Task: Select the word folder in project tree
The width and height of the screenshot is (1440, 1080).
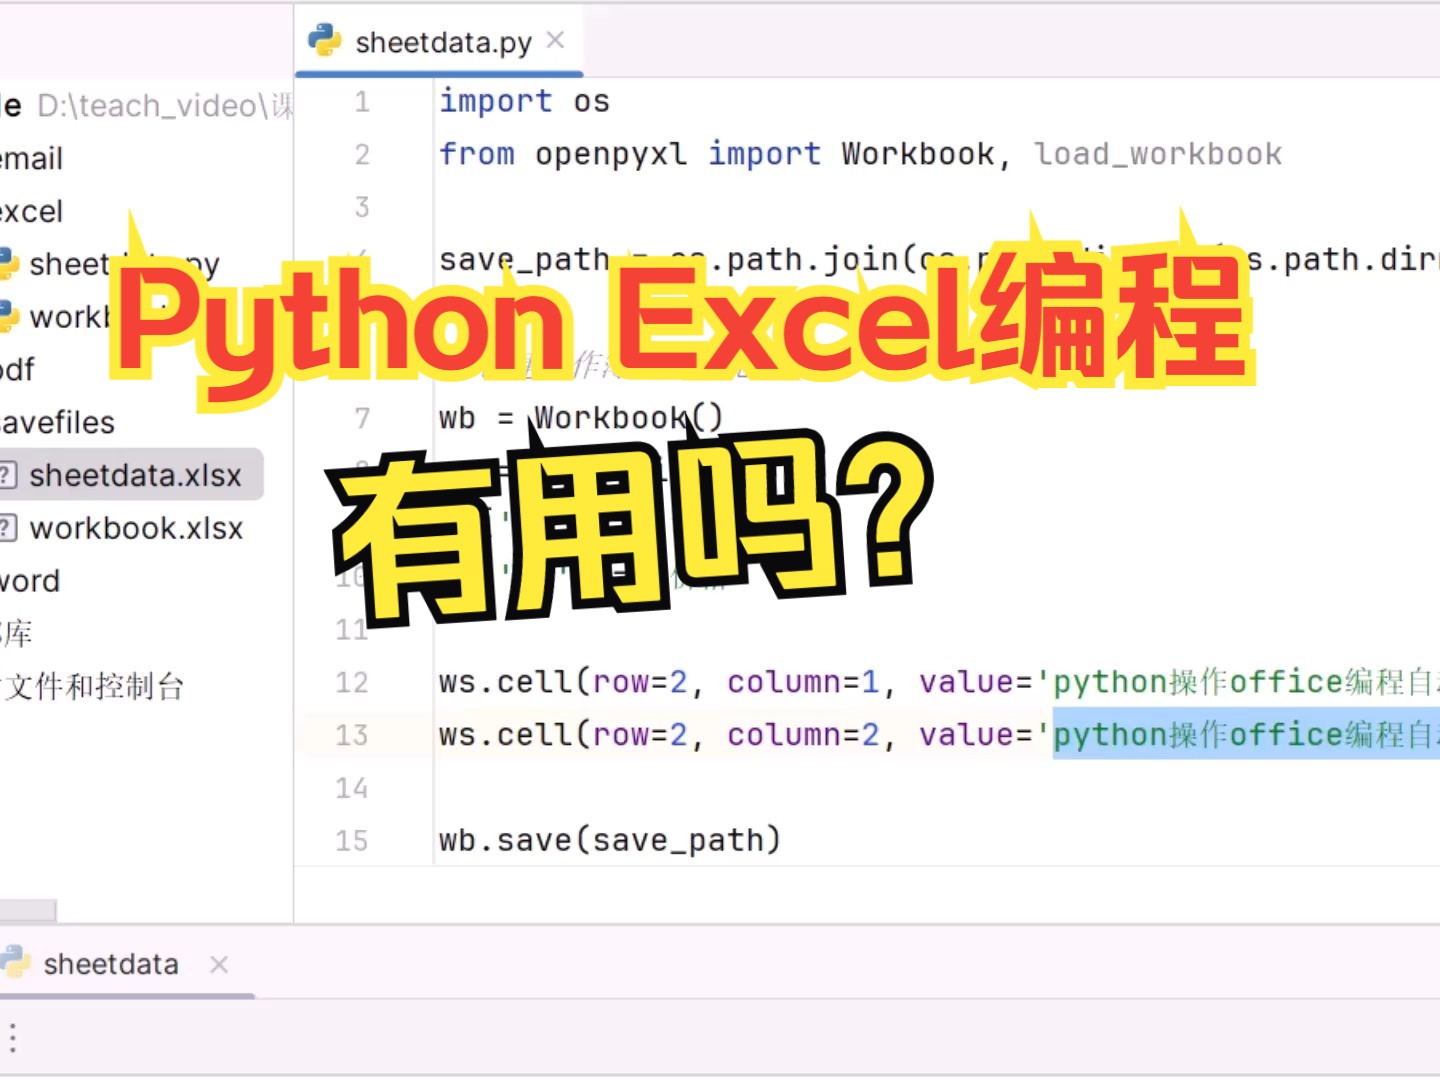Action: point(30,580)
